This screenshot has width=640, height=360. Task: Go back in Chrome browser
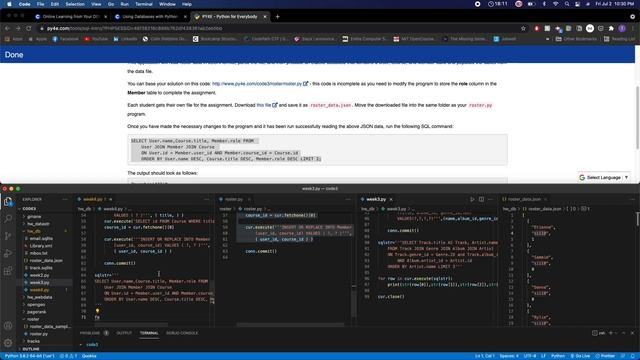tap(7, 28)
